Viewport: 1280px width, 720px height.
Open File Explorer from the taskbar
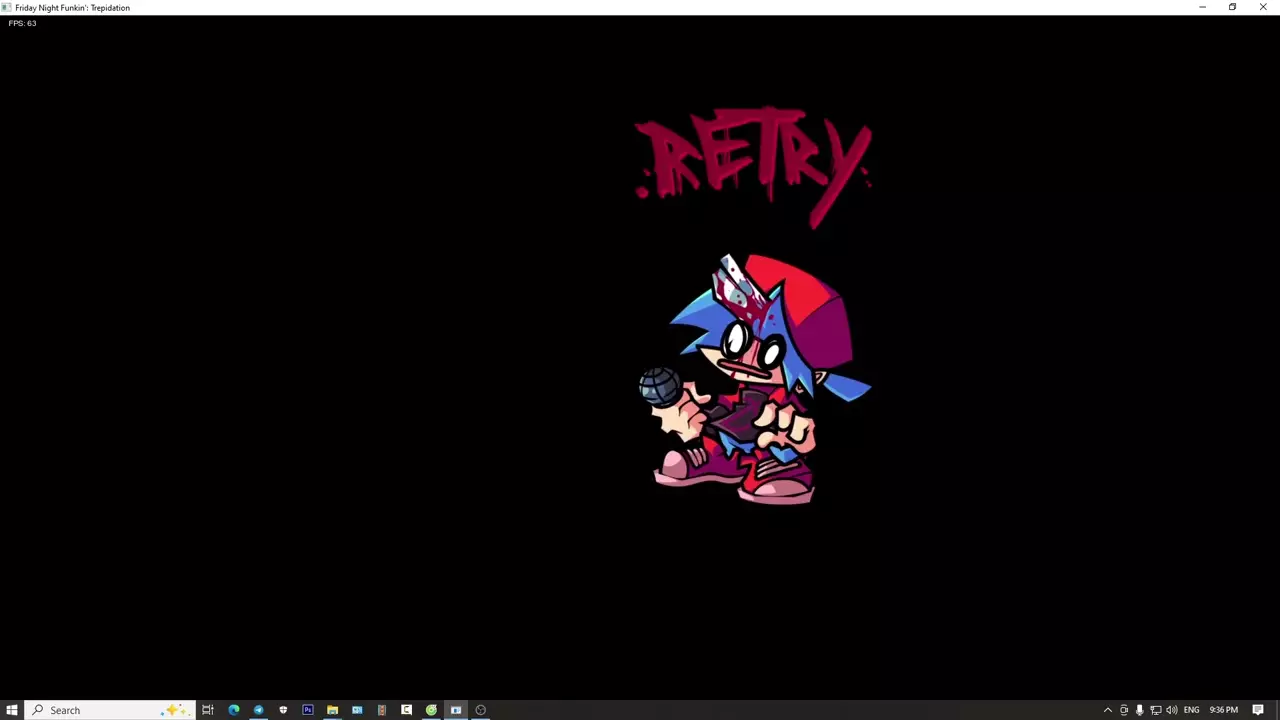tap(332, 710)
